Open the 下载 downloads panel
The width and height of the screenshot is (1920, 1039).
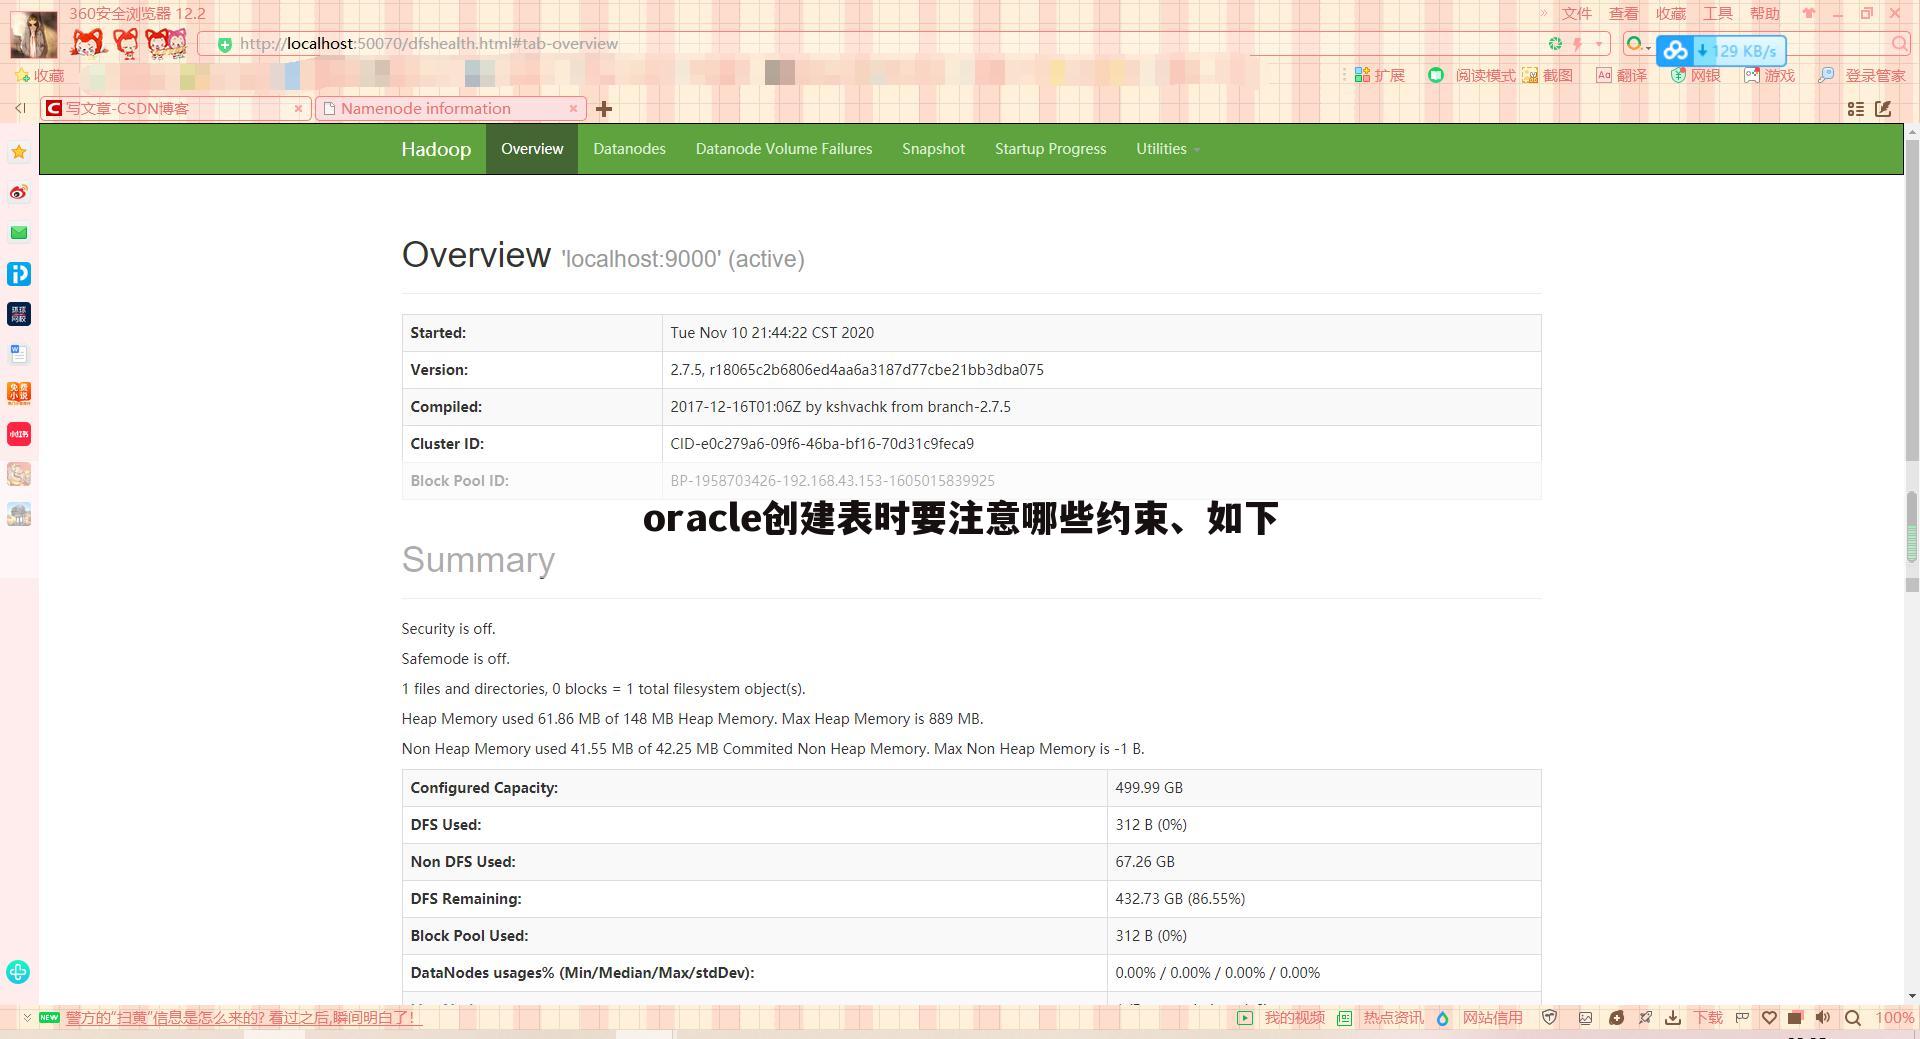click(1710, 1017)
